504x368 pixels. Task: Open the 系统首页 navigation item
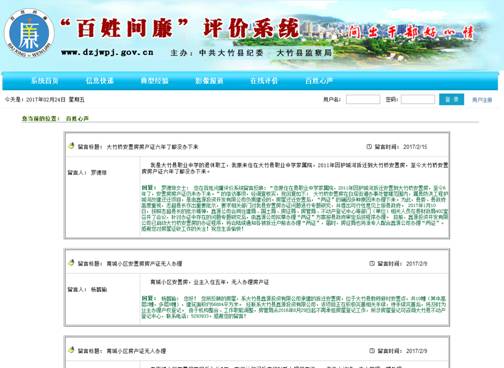point(45,80)
